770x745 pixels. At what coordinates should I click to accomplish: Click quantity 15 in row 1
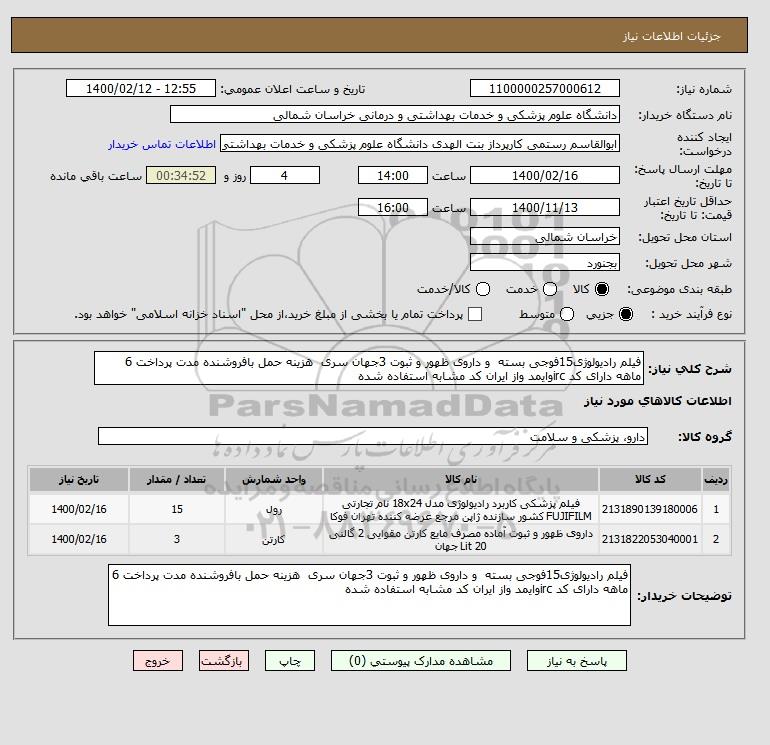tap(177, 510)
